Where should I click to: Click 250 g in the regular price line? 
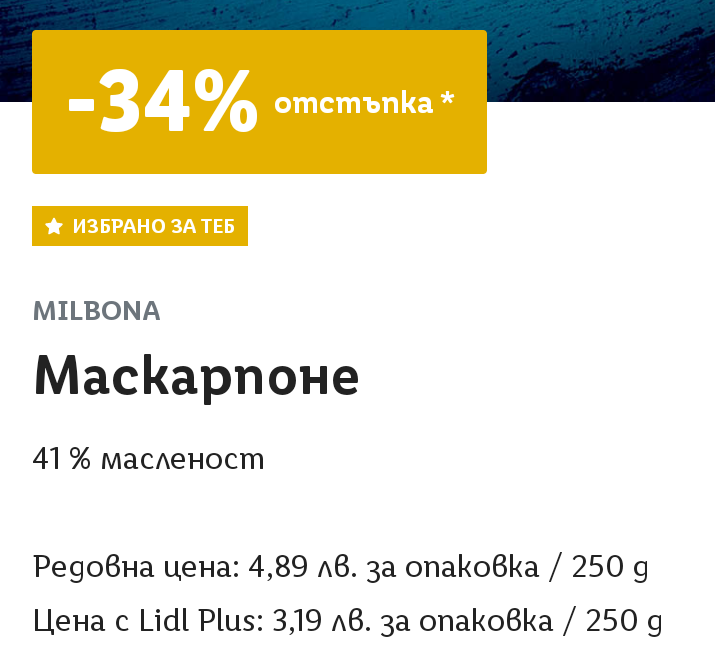[x=609, y=568]
